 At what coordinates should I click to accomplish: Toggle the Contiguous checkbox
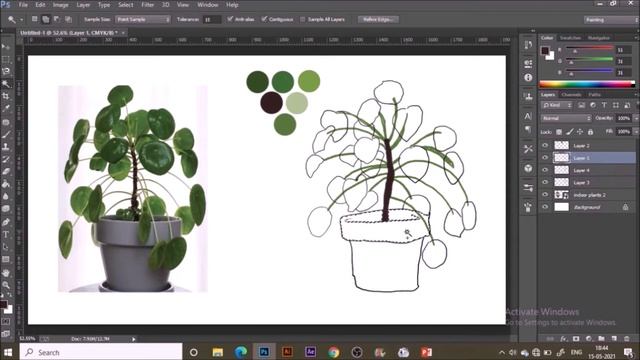pyautogui.click(x=264, y=19)
